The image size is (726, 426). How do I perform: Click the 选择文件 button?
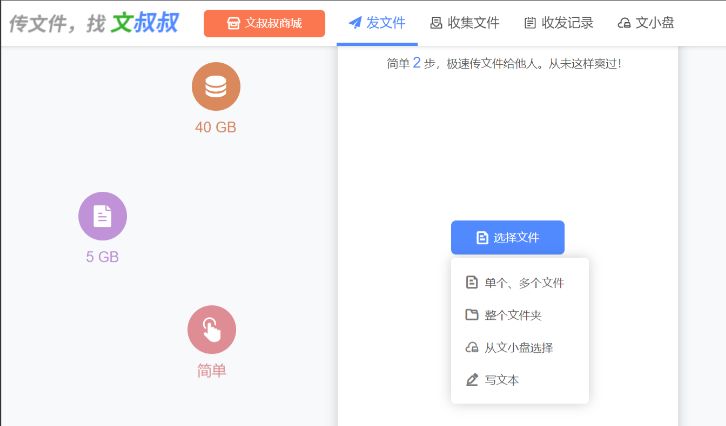(x=507, y=238)
